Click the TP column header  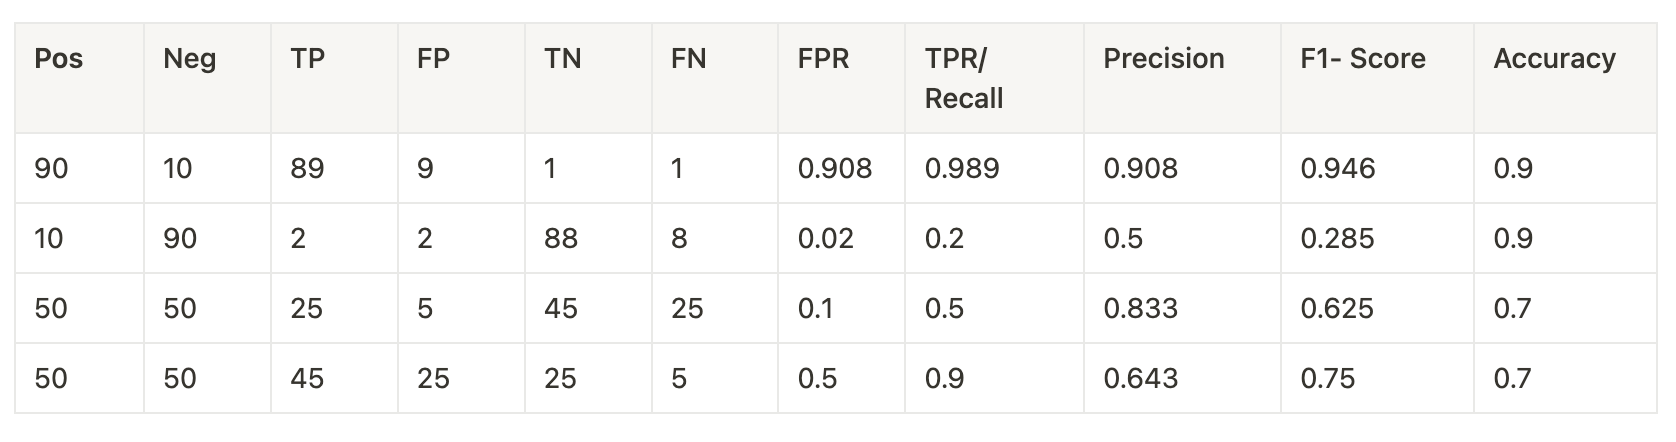(308, 59)
